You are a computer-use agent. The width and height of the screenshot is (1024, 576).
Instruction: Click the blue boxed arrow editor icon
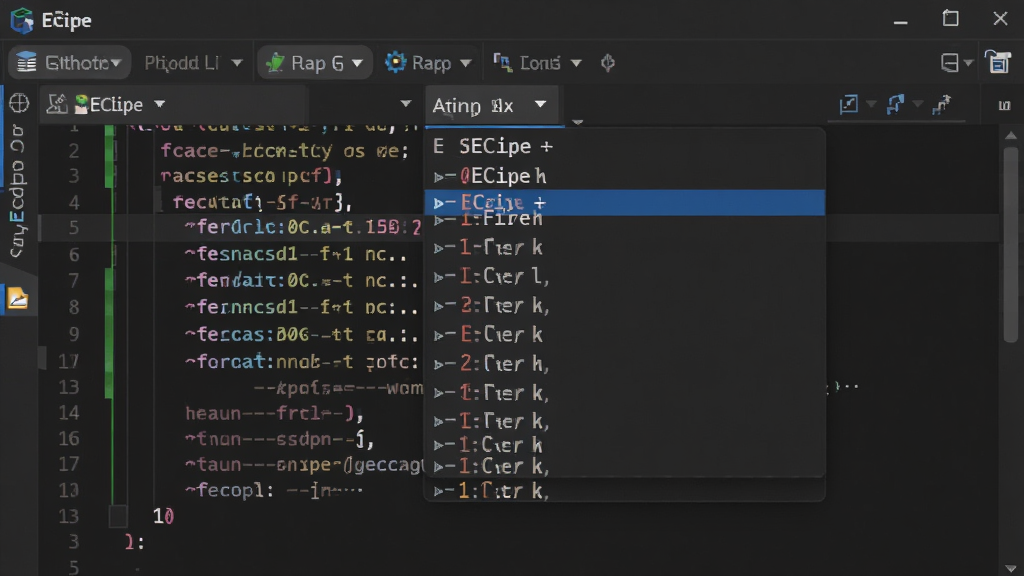[849, 104]
